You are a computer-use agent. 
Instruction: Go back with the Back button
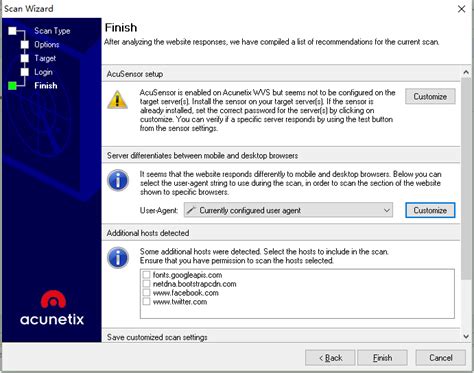click(330, 358)
